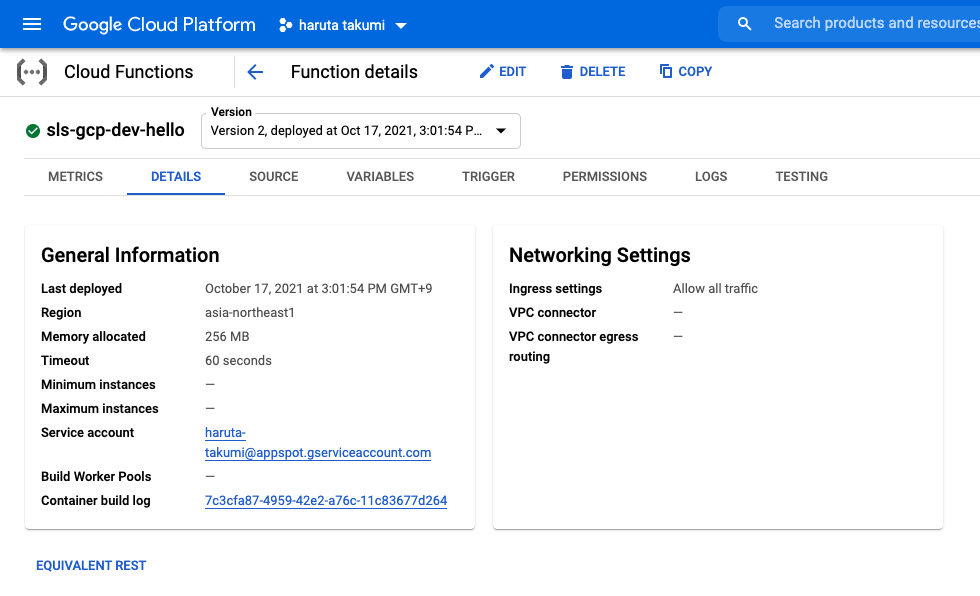Click the Delete trash icon
This screenshot has height=596, width=980.
[x=567, y=72]
